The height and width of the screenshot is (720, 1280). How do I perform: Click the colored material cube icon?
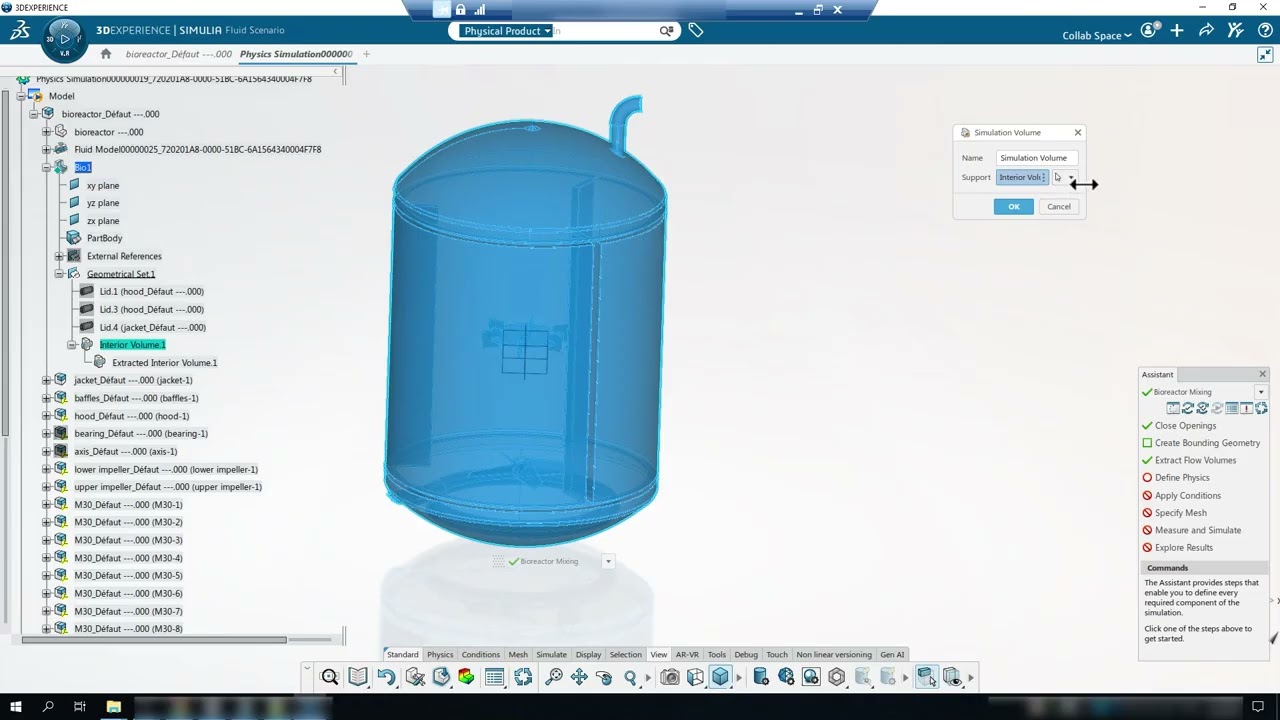466,677
